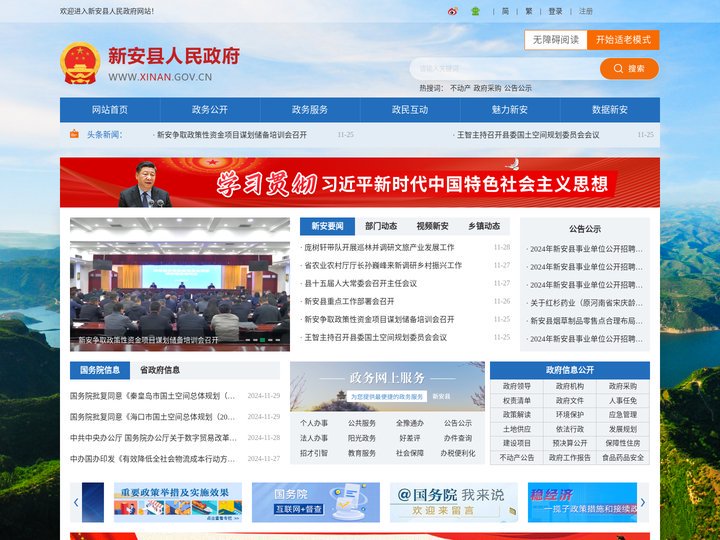Open 政府工作报告 under 政府信息公开
Viewport: 720px width, 540px height.
coord(570,458)
